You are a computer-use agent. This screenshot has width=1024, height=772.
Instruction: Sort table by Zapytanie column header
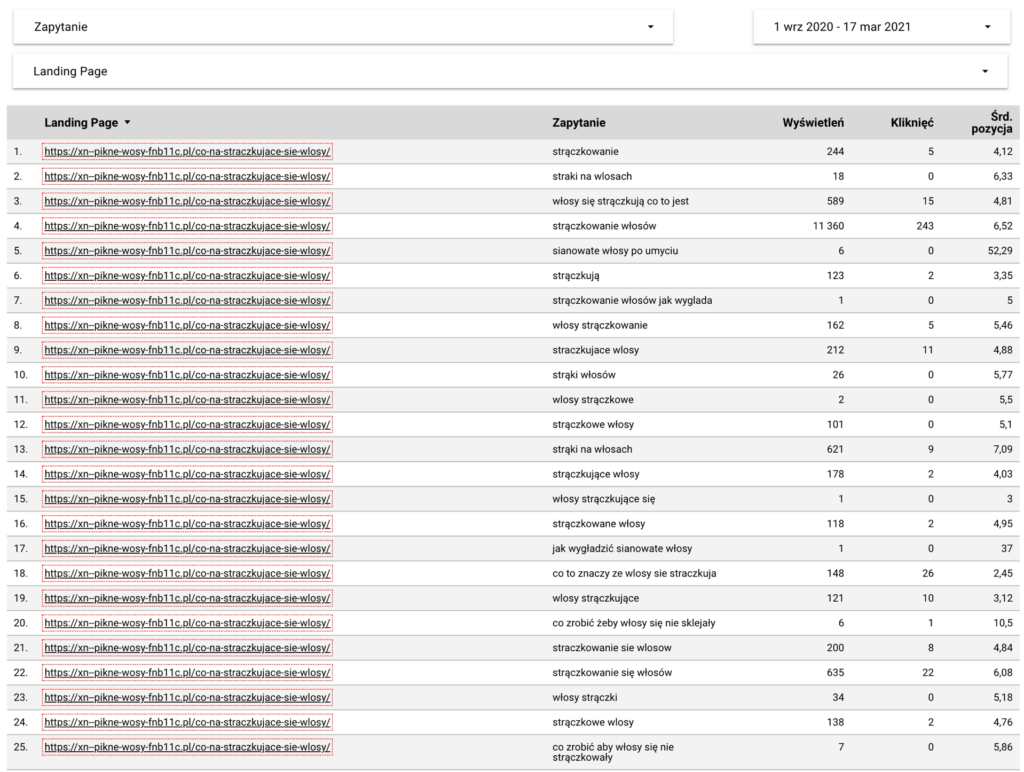[578, 123]
